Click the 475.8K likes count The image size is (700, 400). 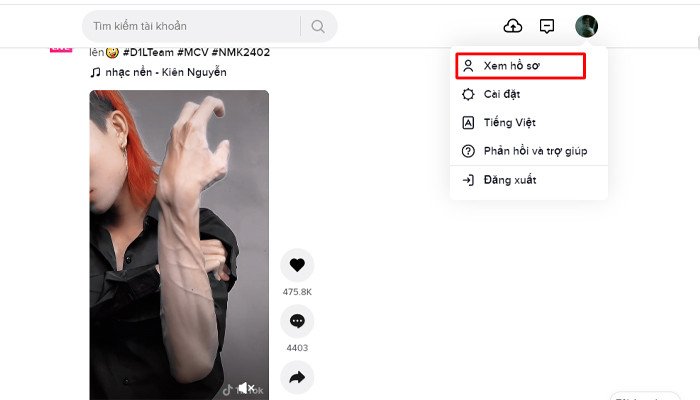click(297, 292)
